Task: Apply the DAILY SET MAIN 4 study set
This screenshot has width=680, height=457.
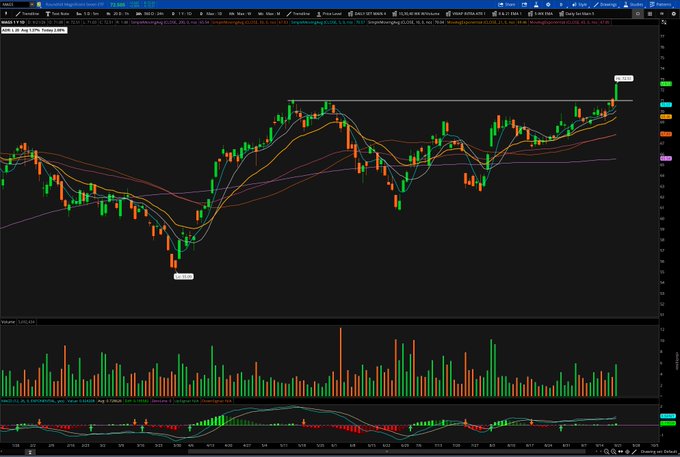Action: 367,13
